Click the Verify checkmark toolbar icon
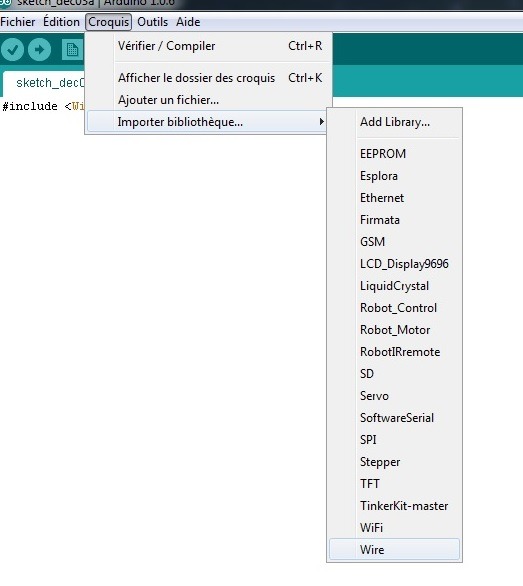Screen dimensions: 523x586 12,49
